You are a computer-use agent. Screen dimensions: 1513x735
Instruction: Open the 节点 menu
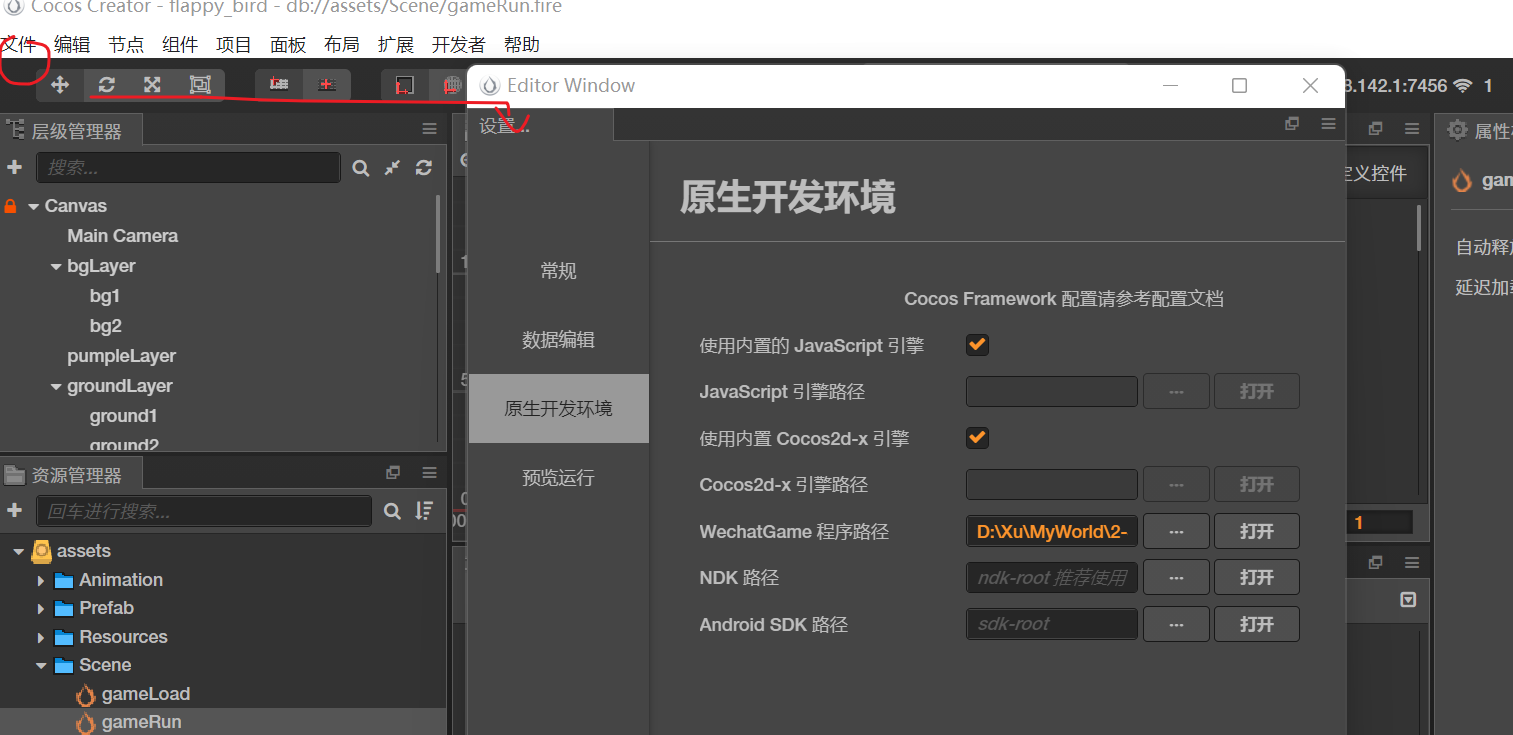(126, 45)
